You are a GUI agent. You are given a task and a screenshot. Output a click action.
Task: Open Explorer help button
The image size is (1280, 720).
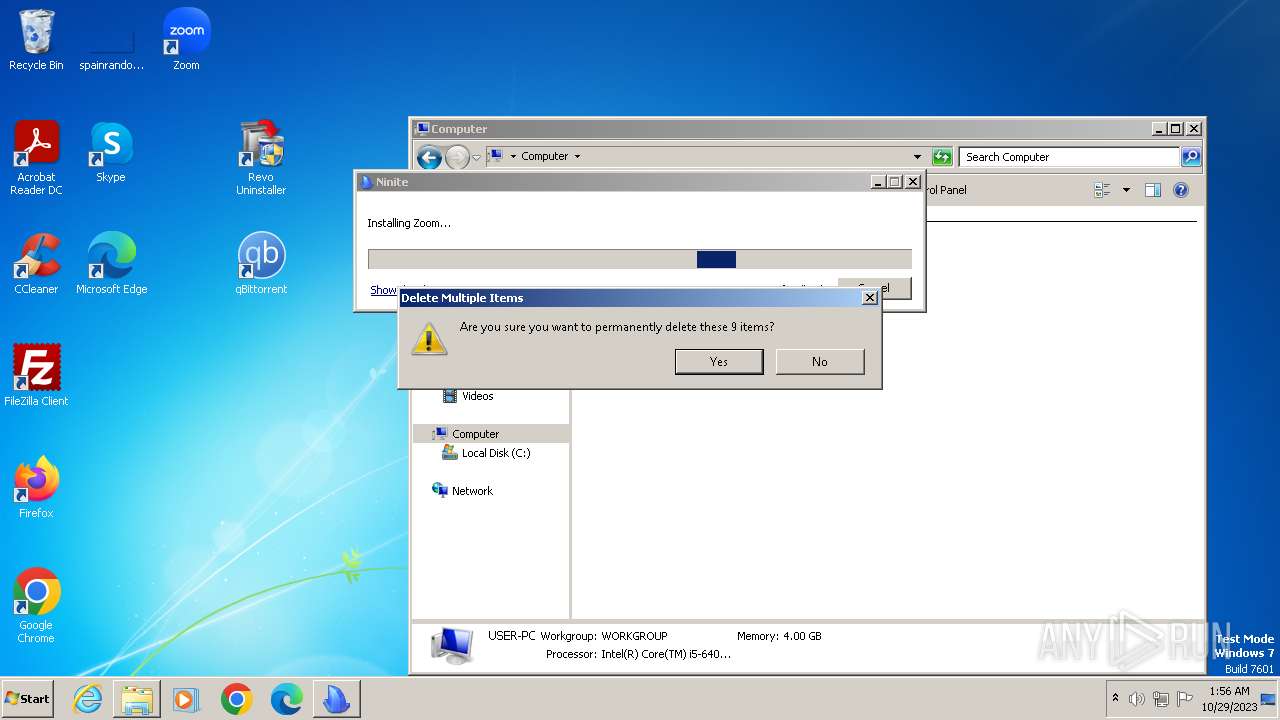coord(1181,190)
